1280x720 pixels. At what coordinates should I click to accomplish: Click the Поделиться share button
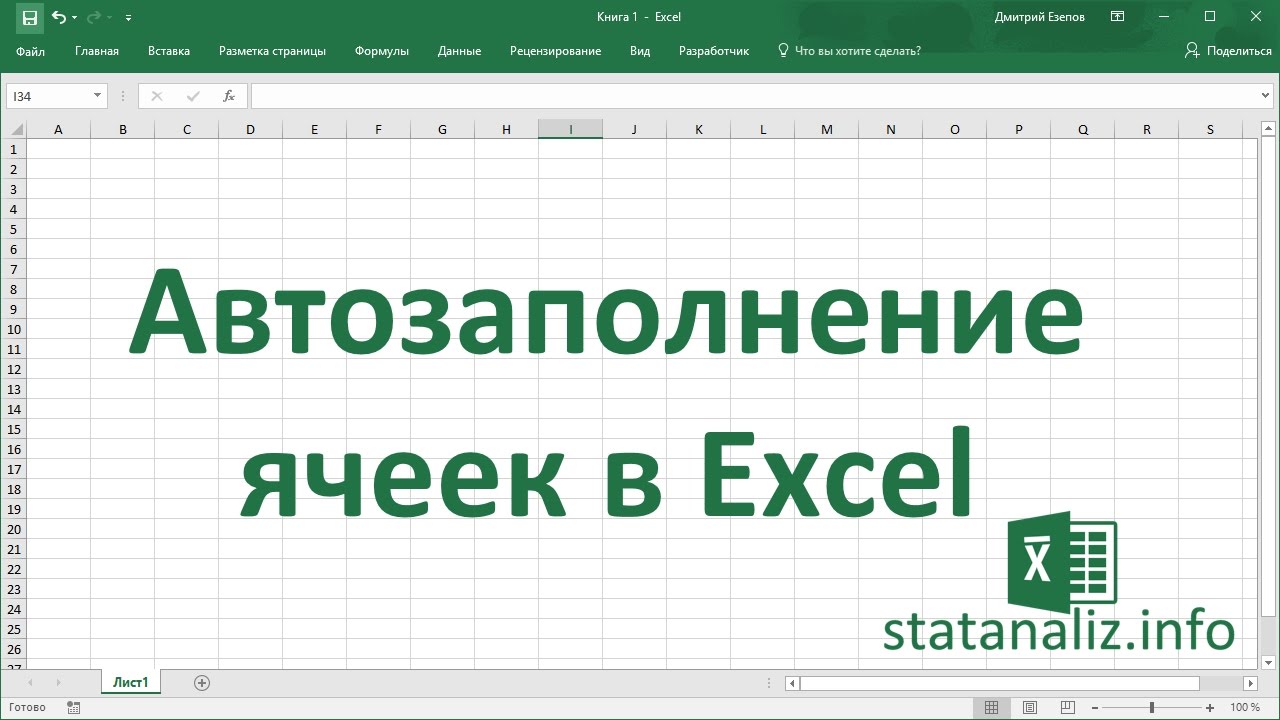[1228, 51]
